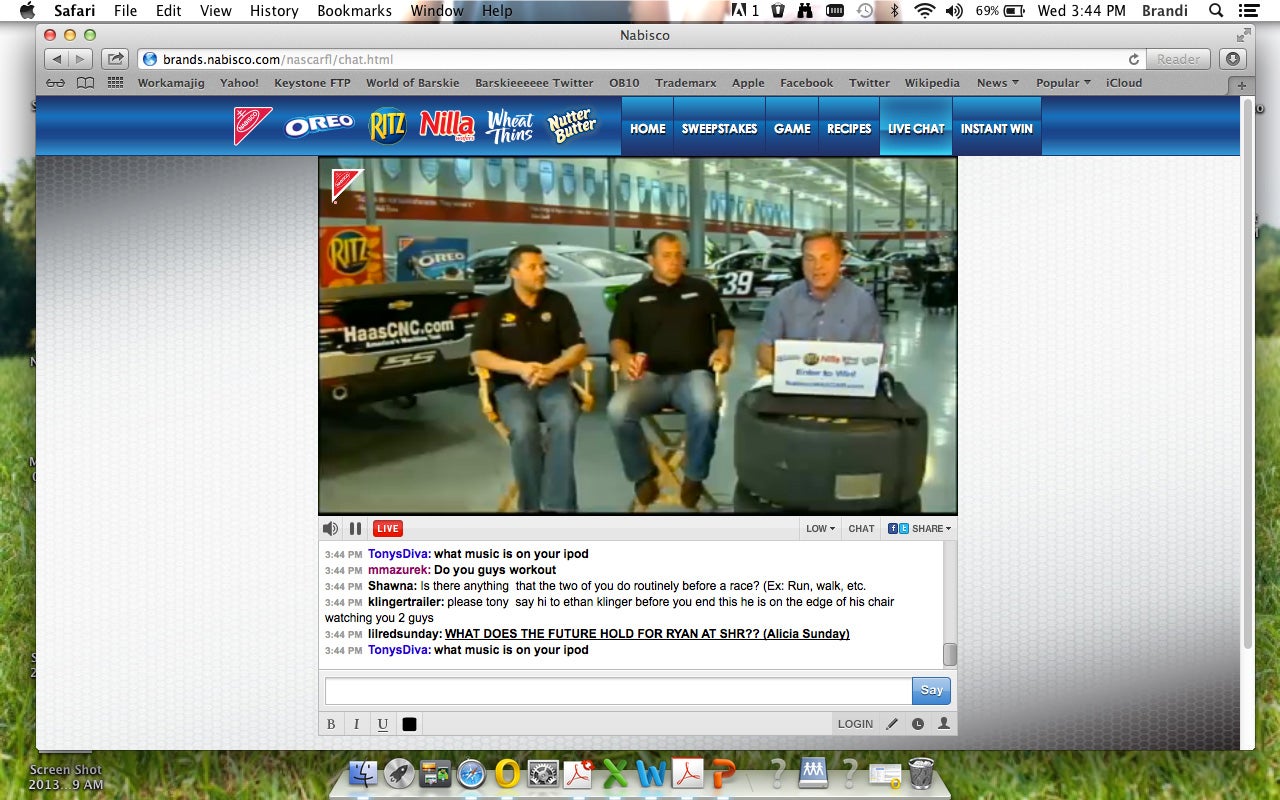Click lilredsunday's underlined chat message
This screenshot has width=1280, height=800.
pyautogui.click(x=647, y=634)
